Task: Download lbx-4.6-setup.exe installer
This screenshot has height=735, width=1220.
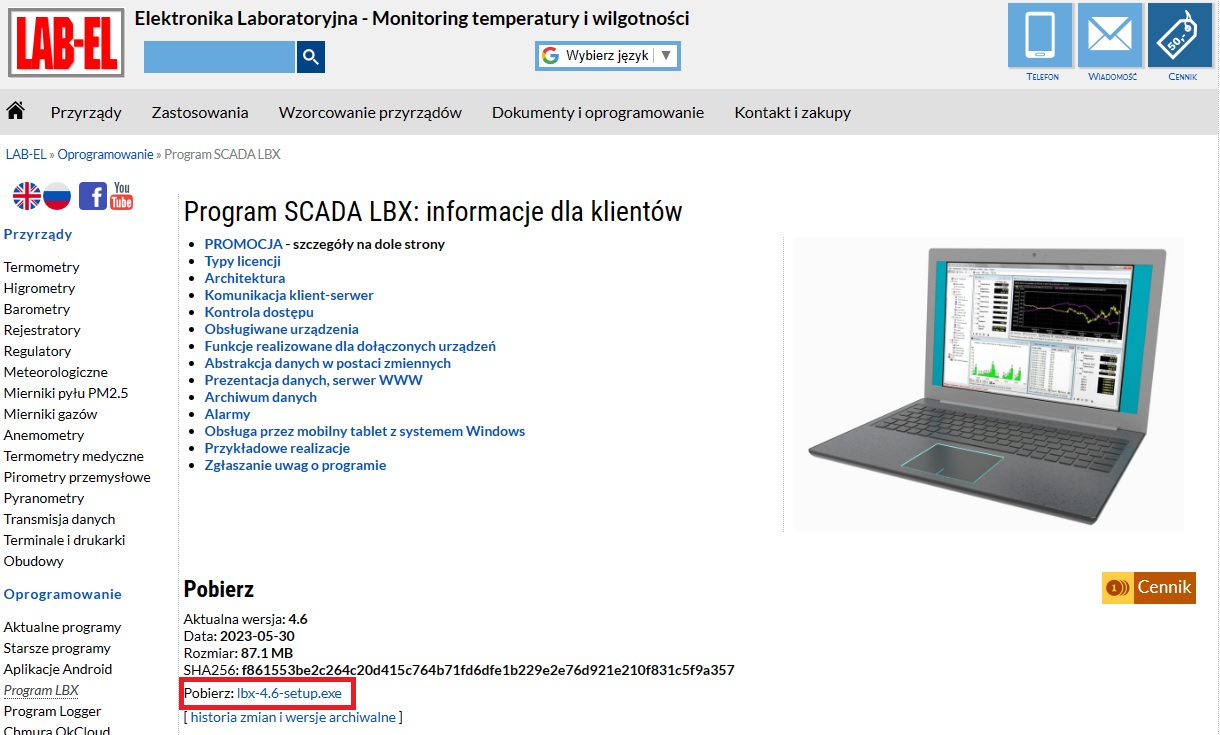Action: pyautogui.click(x=289, y=693)
